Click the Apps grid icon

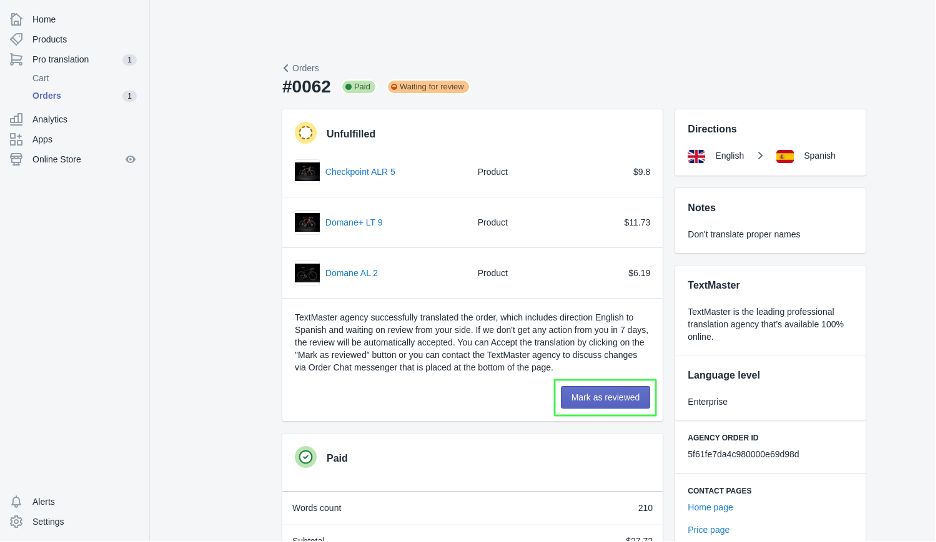[16, 139]
